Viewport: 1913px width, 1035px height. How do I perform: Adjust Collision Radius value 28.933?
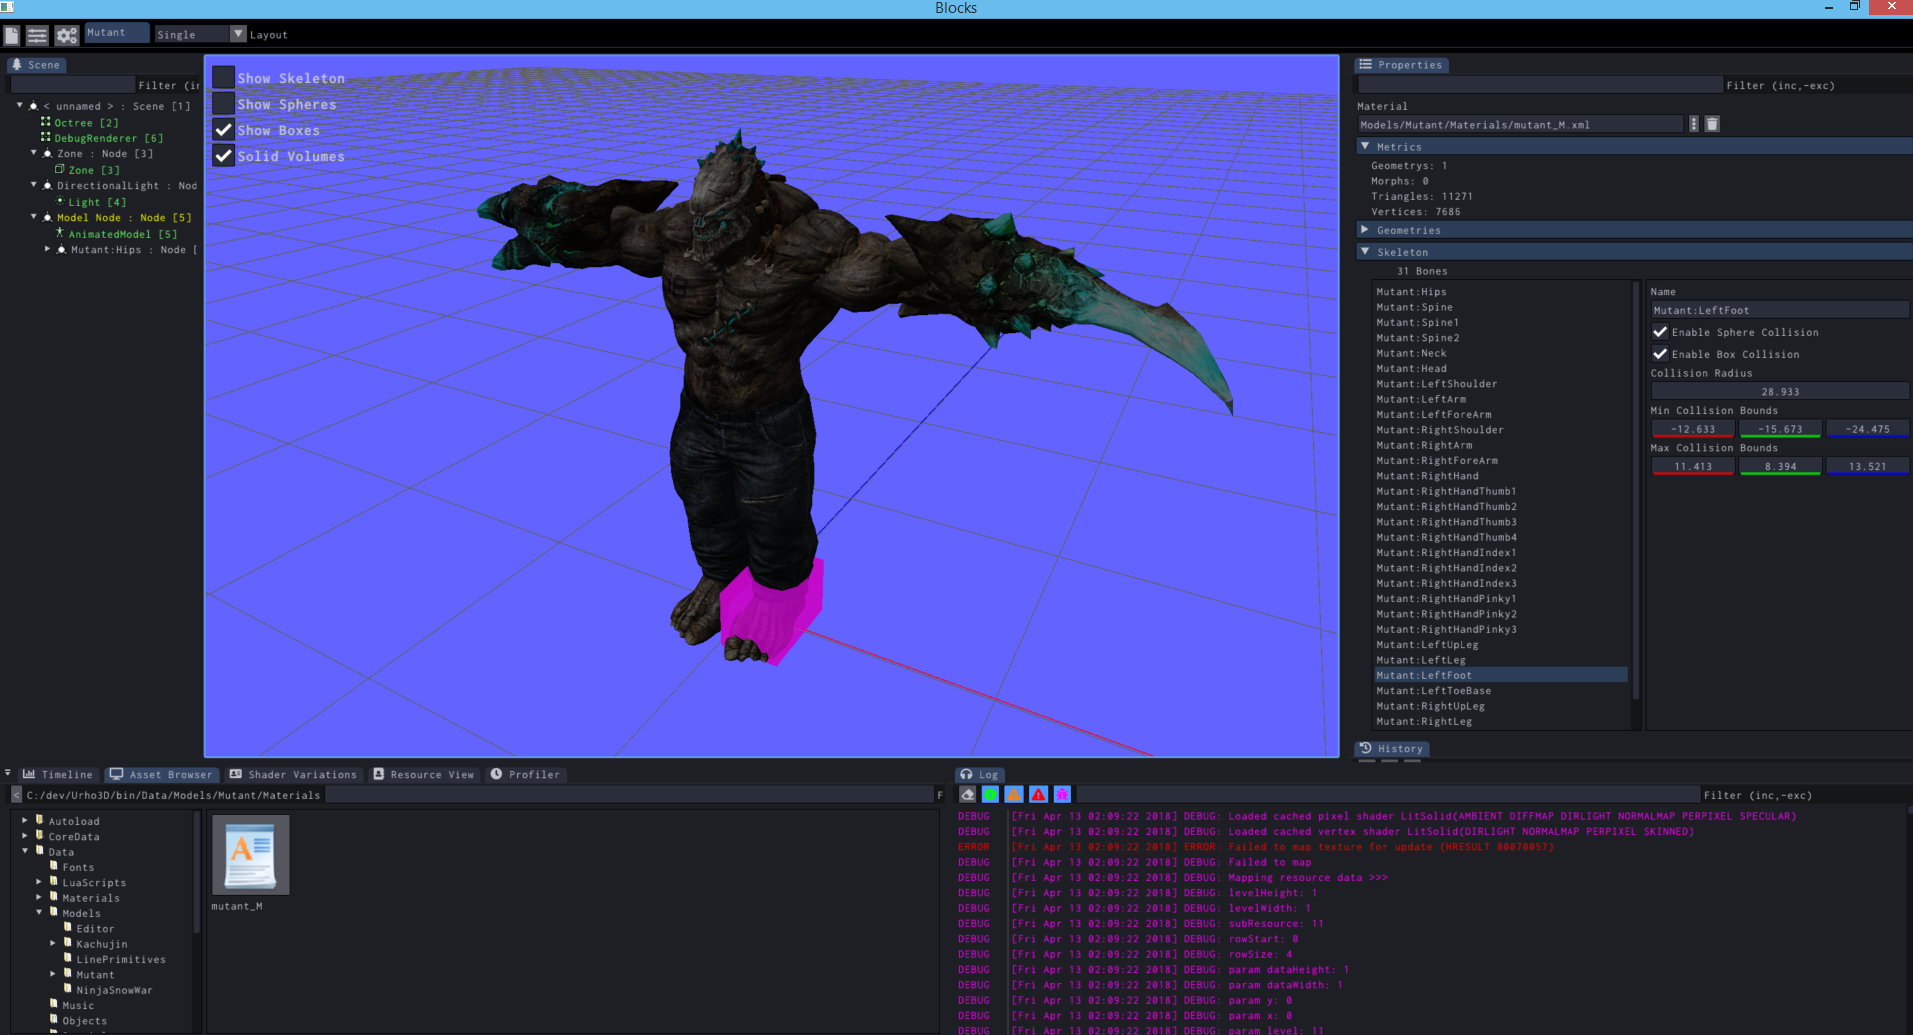point(1779,391)
